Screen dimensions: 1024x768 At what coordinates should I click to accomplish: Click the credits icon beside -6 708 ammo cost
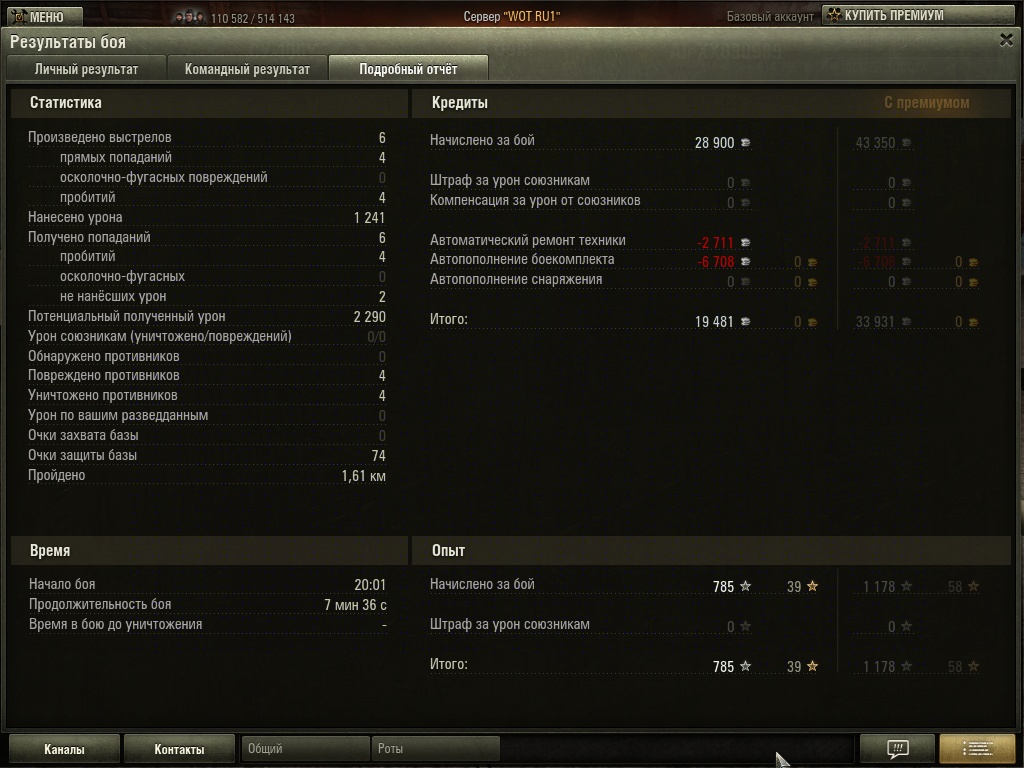pyautogui.click(x=745, y=263)
